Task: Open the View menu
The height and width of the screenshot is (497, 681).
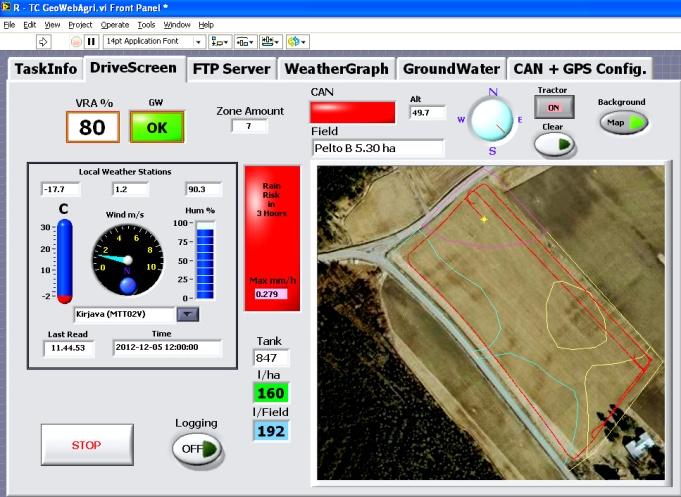Action: (53, 25)
